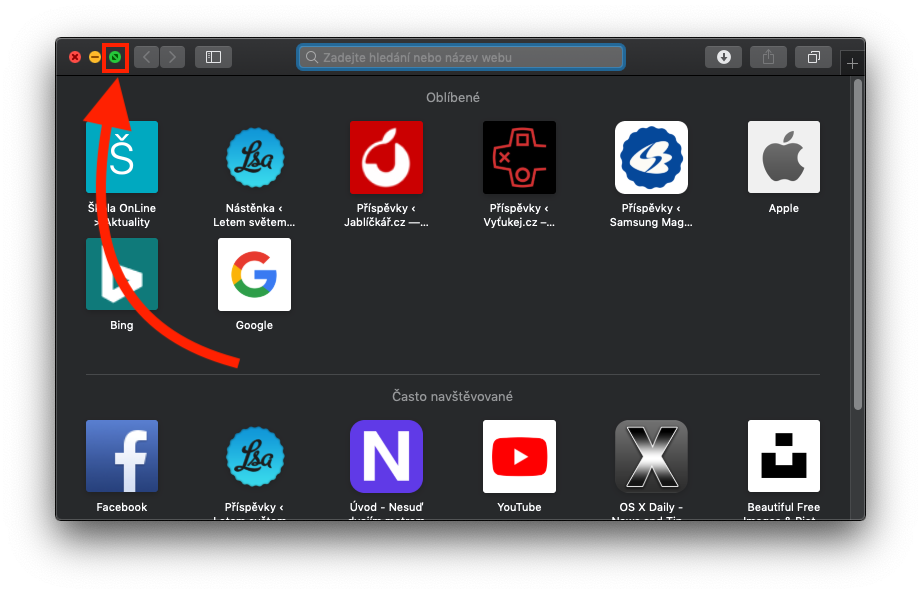Viewport: 921px width, 594px height.
Task: Open the Share button in toolbar
Action: tap(768, 57)
